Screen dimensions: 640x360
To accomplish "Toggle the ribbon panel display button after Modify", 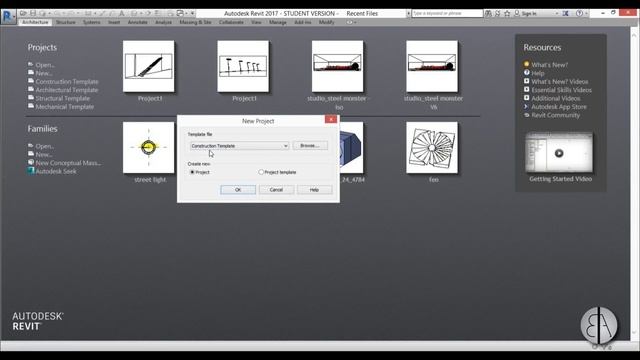I will click(350, 22).
